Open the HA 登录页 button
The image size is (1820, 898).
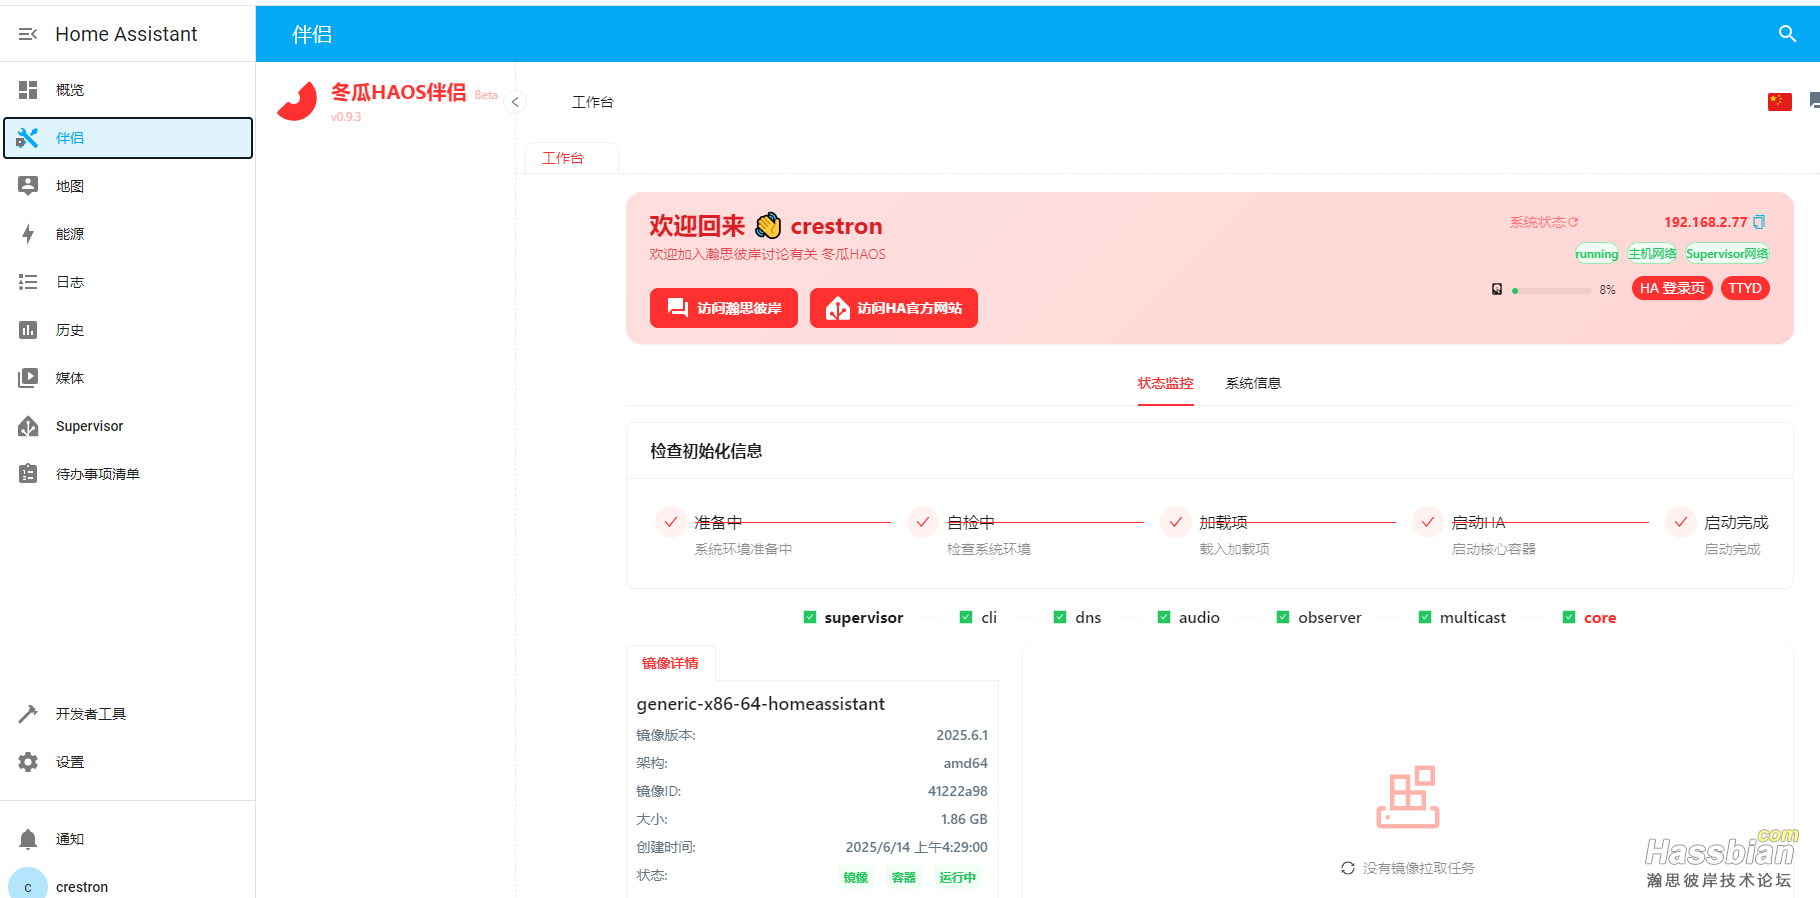pyautogui.click(x=1673, y=288)
